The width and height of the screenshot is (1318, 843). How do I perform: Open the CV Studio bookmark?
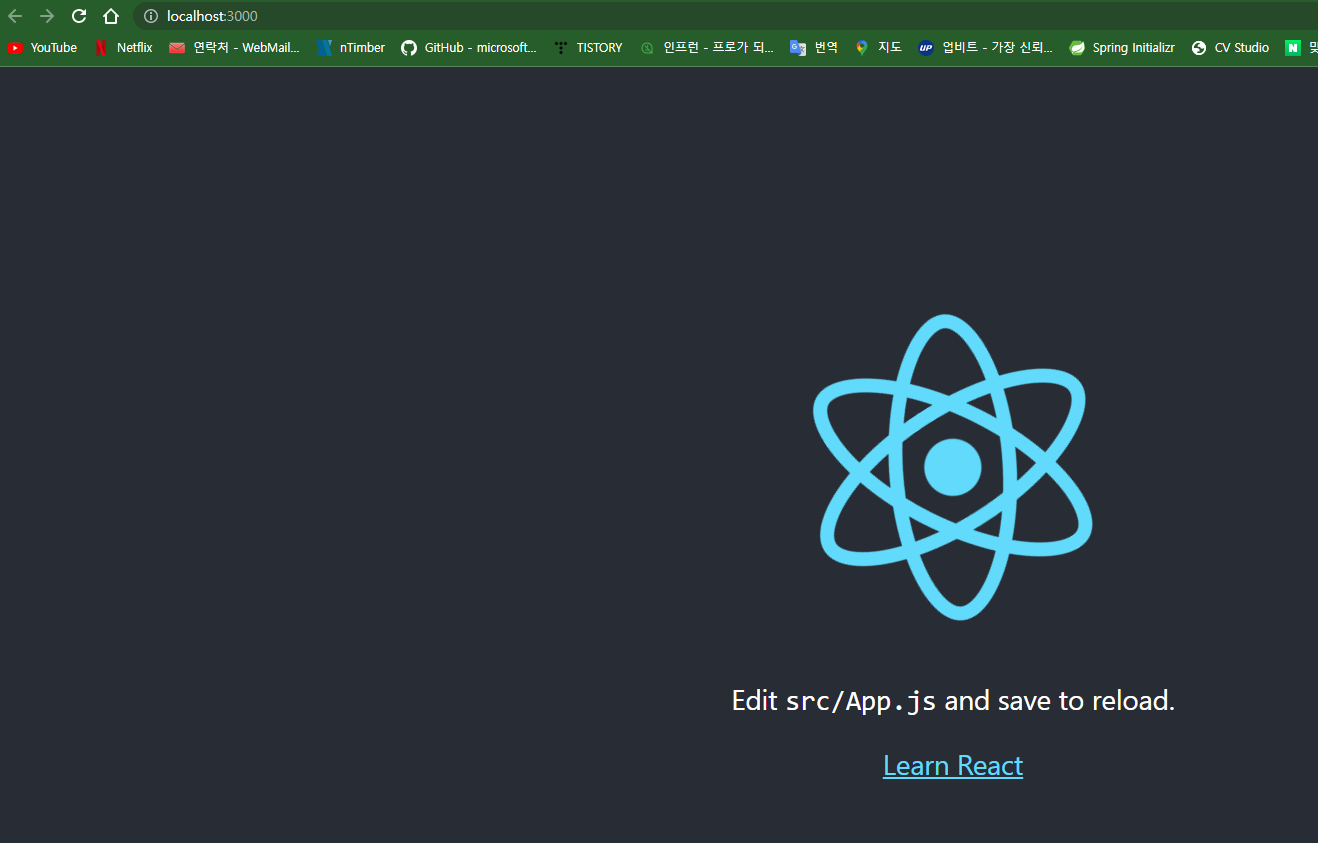(x=1230, y=47)
